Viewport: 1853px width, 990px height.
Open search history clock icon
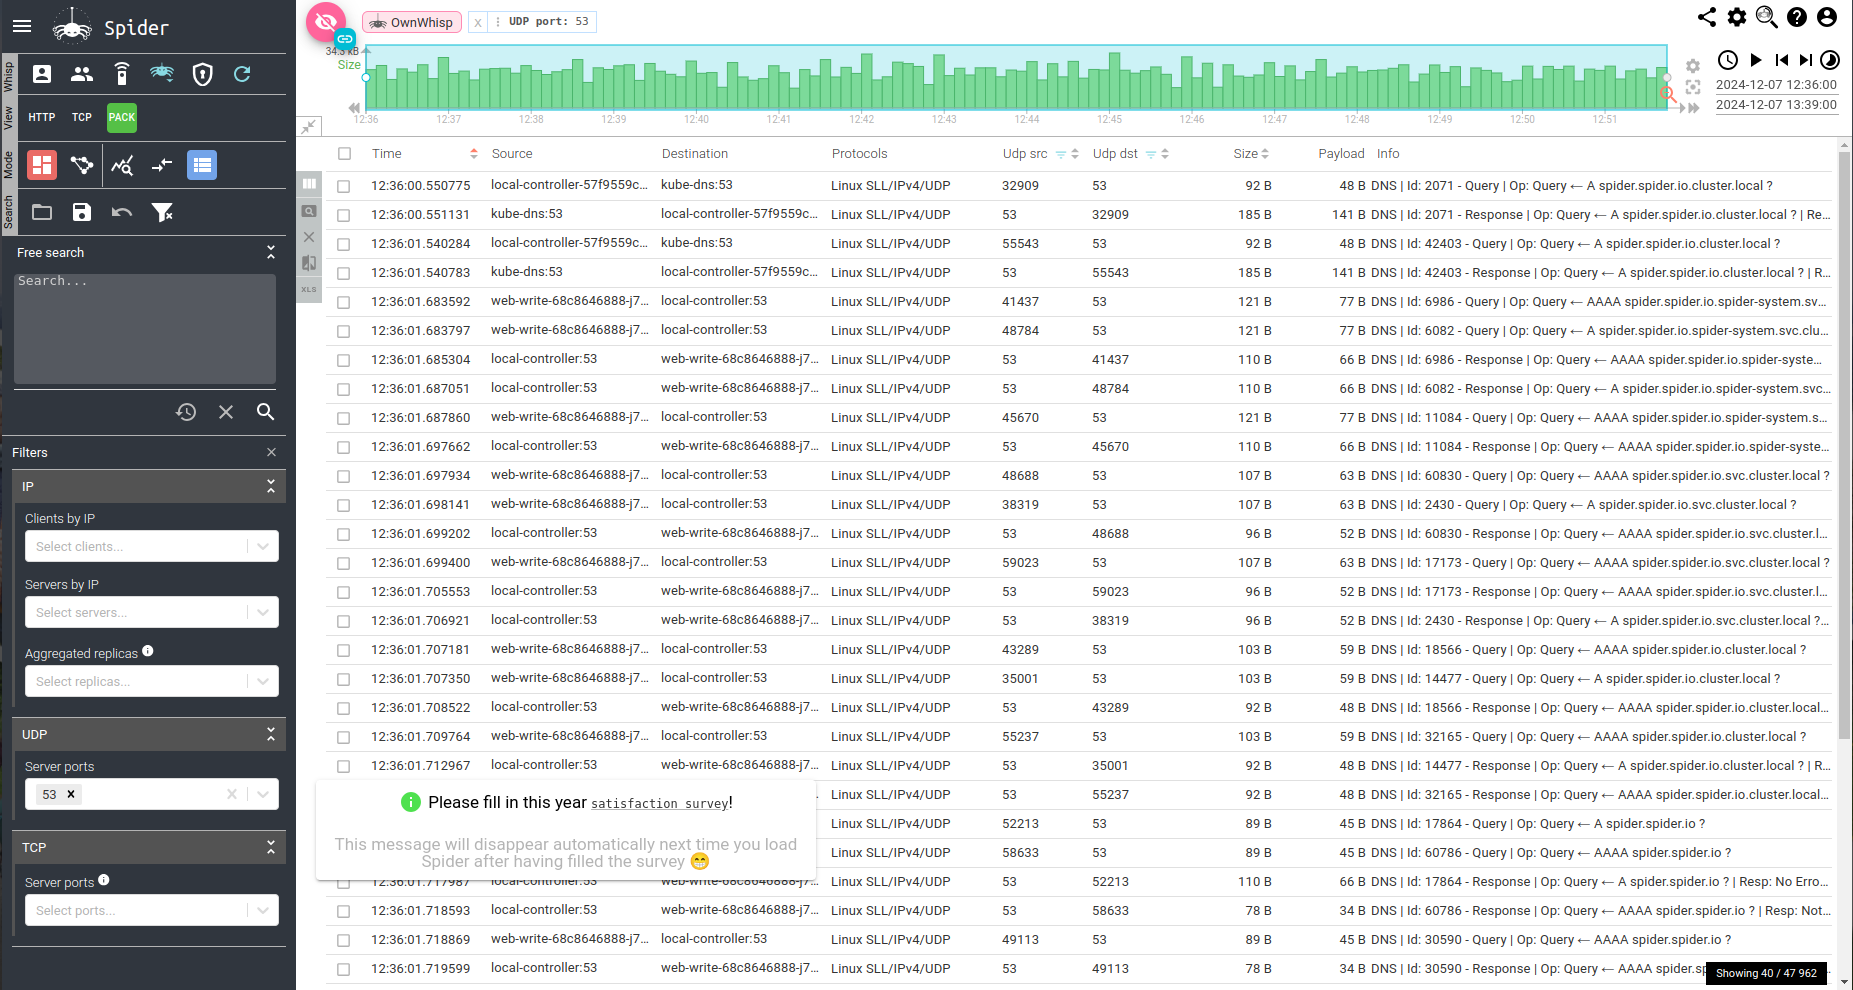[186, 412]
